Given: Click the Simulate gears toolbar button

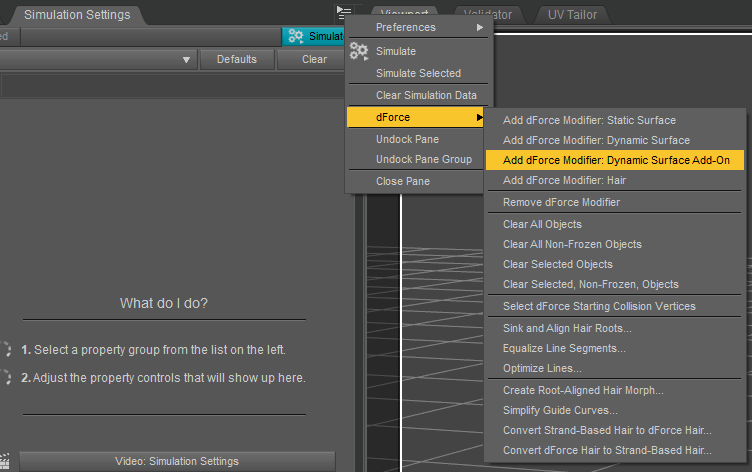Looking at the screenshot, I should 314,36.
